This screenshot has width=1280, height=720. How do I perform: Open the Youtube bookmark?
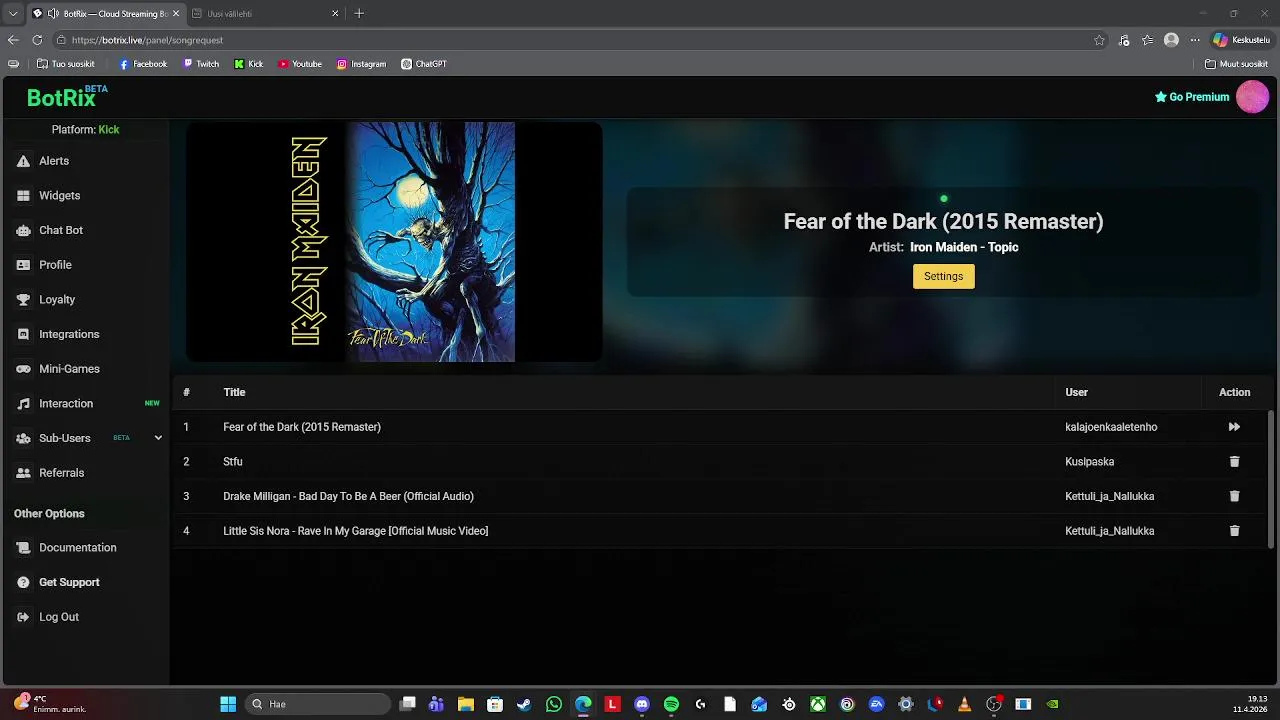click(300, 64)
